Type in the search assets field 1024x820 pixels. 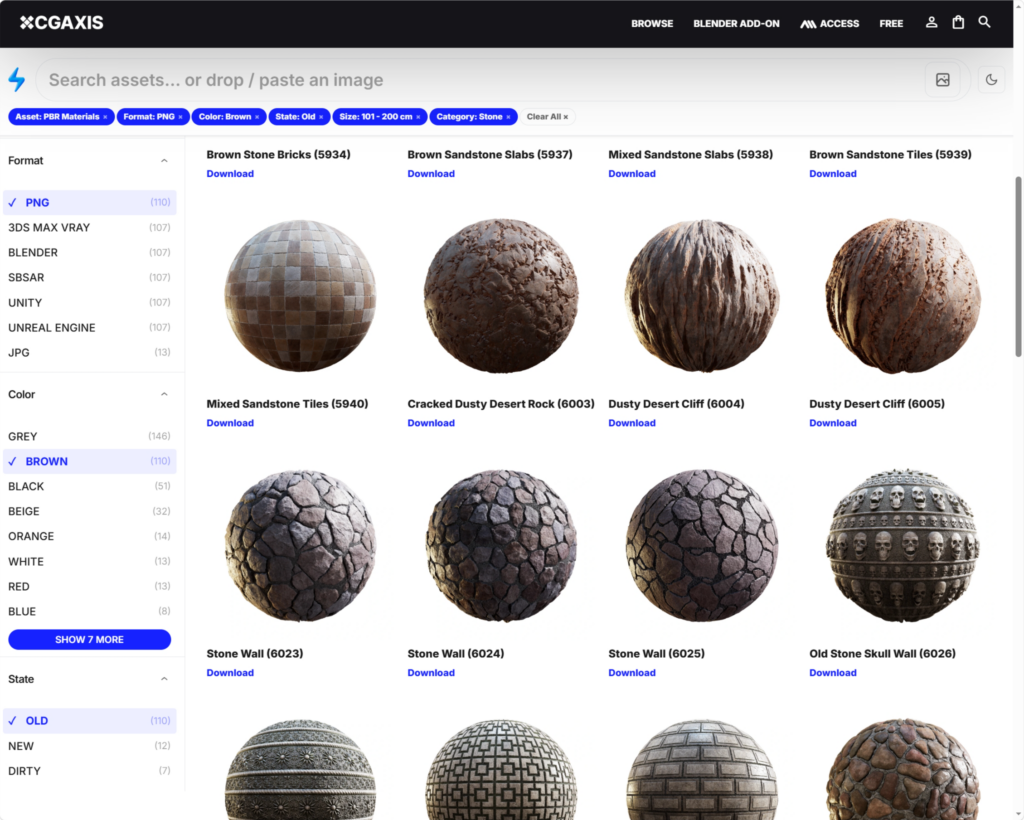click(x=480, y=80)
